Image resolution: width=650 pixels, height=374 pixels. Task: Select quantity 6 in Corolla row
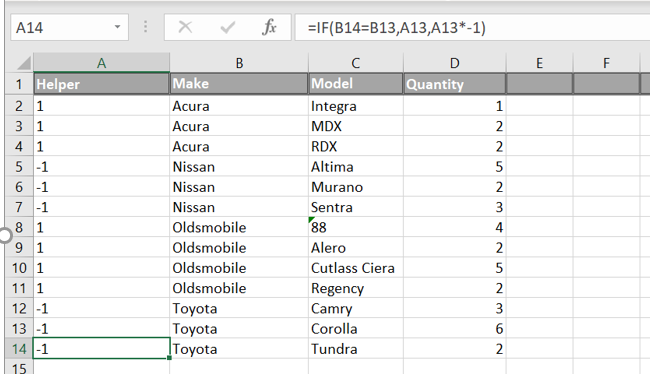tap(455, 328)
